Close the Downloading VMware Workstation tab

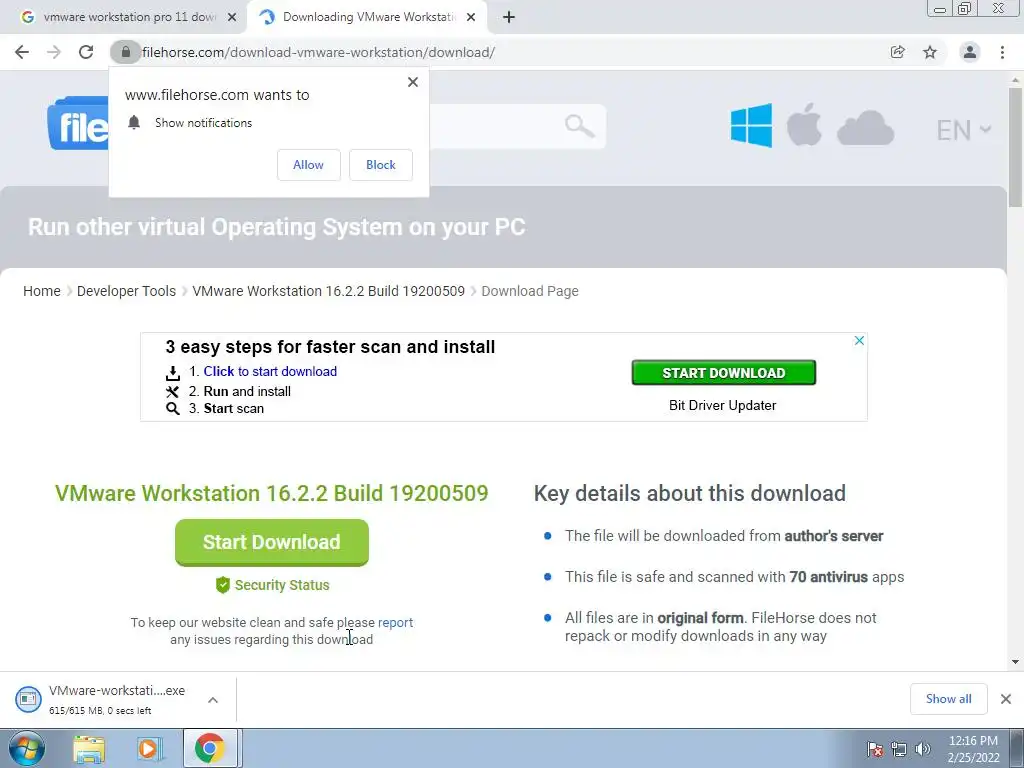471,17
